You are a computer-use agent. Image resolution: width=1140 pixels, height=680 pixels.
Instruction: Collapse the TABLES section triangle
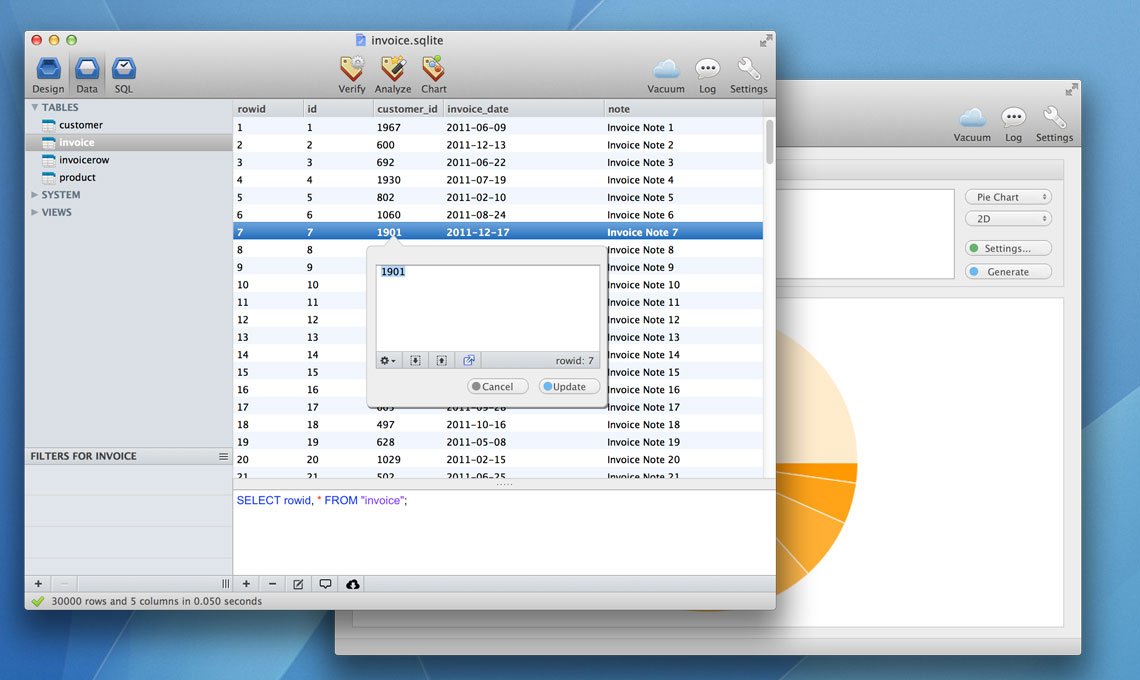click(34, 108)
